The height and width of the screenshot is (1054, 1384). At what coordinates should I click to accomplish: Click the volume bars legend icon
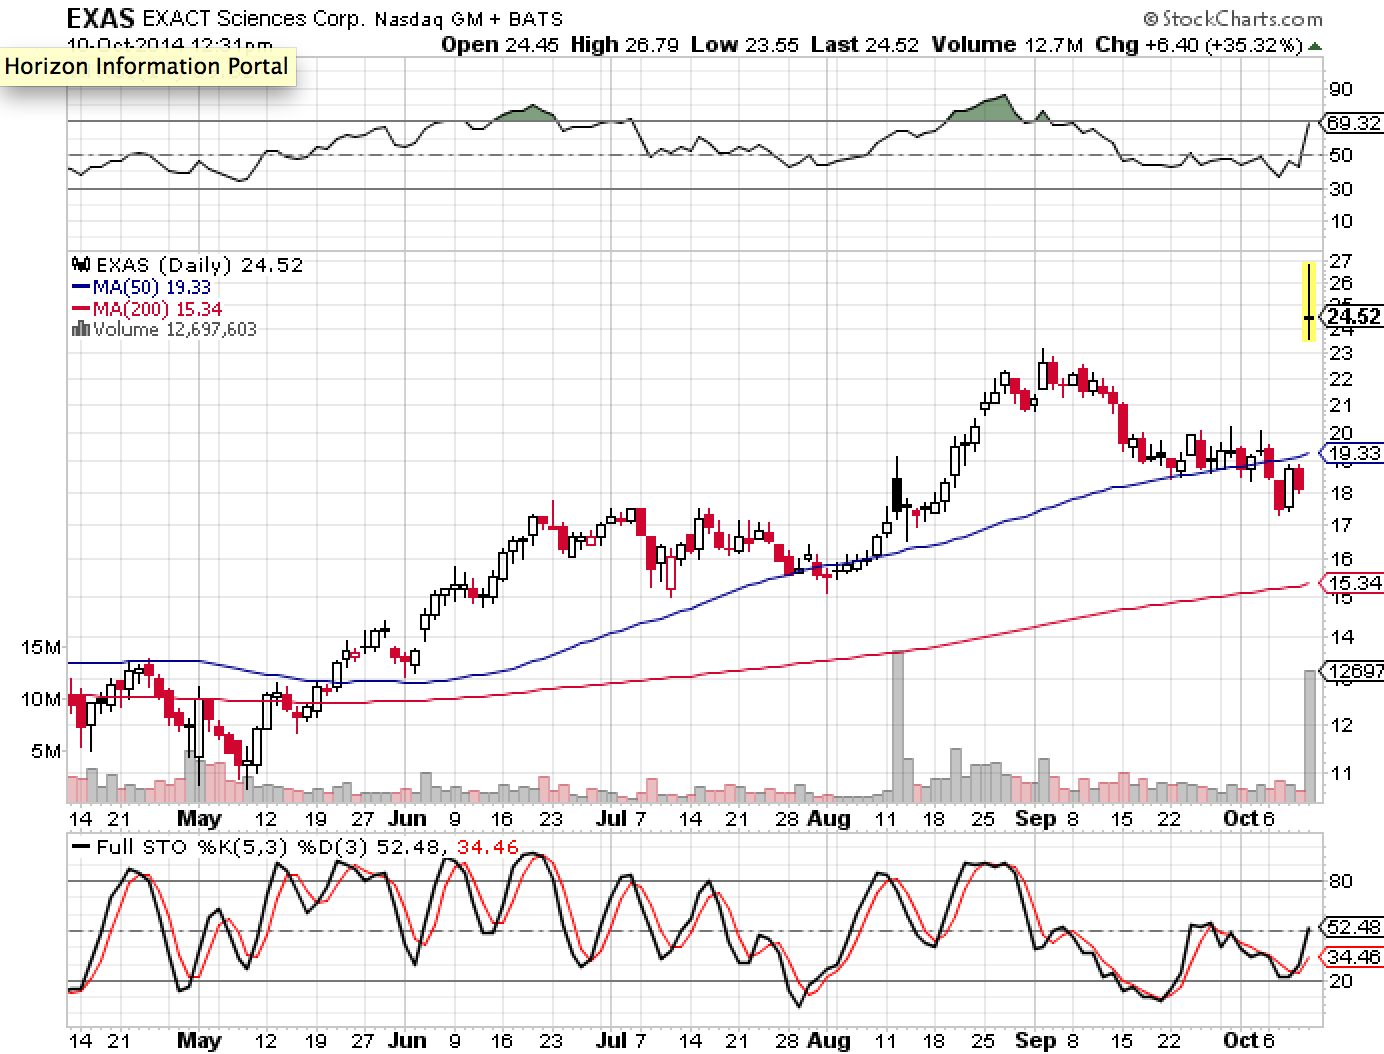(81, 329)
